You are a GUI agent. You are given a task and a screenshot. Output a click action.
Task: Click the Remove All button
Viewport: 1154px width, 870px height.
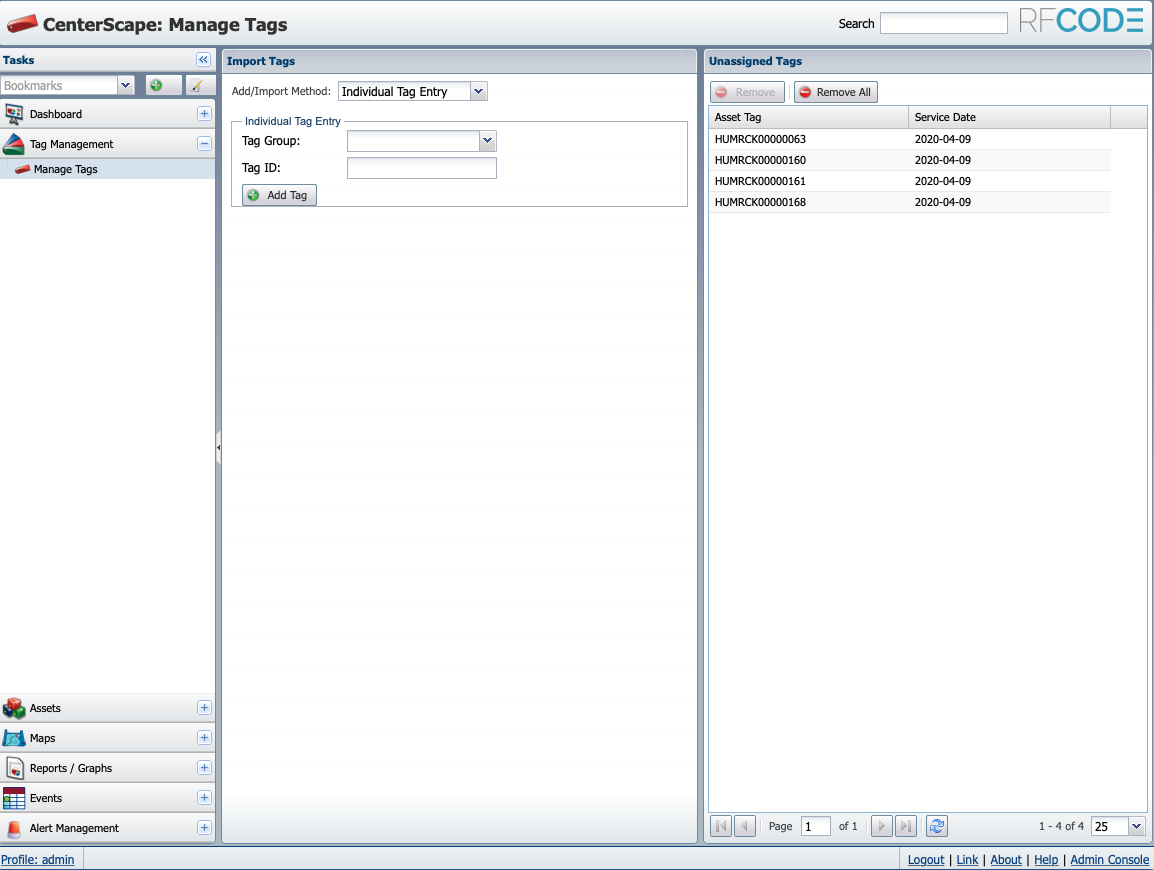click(x=835, y=92)
